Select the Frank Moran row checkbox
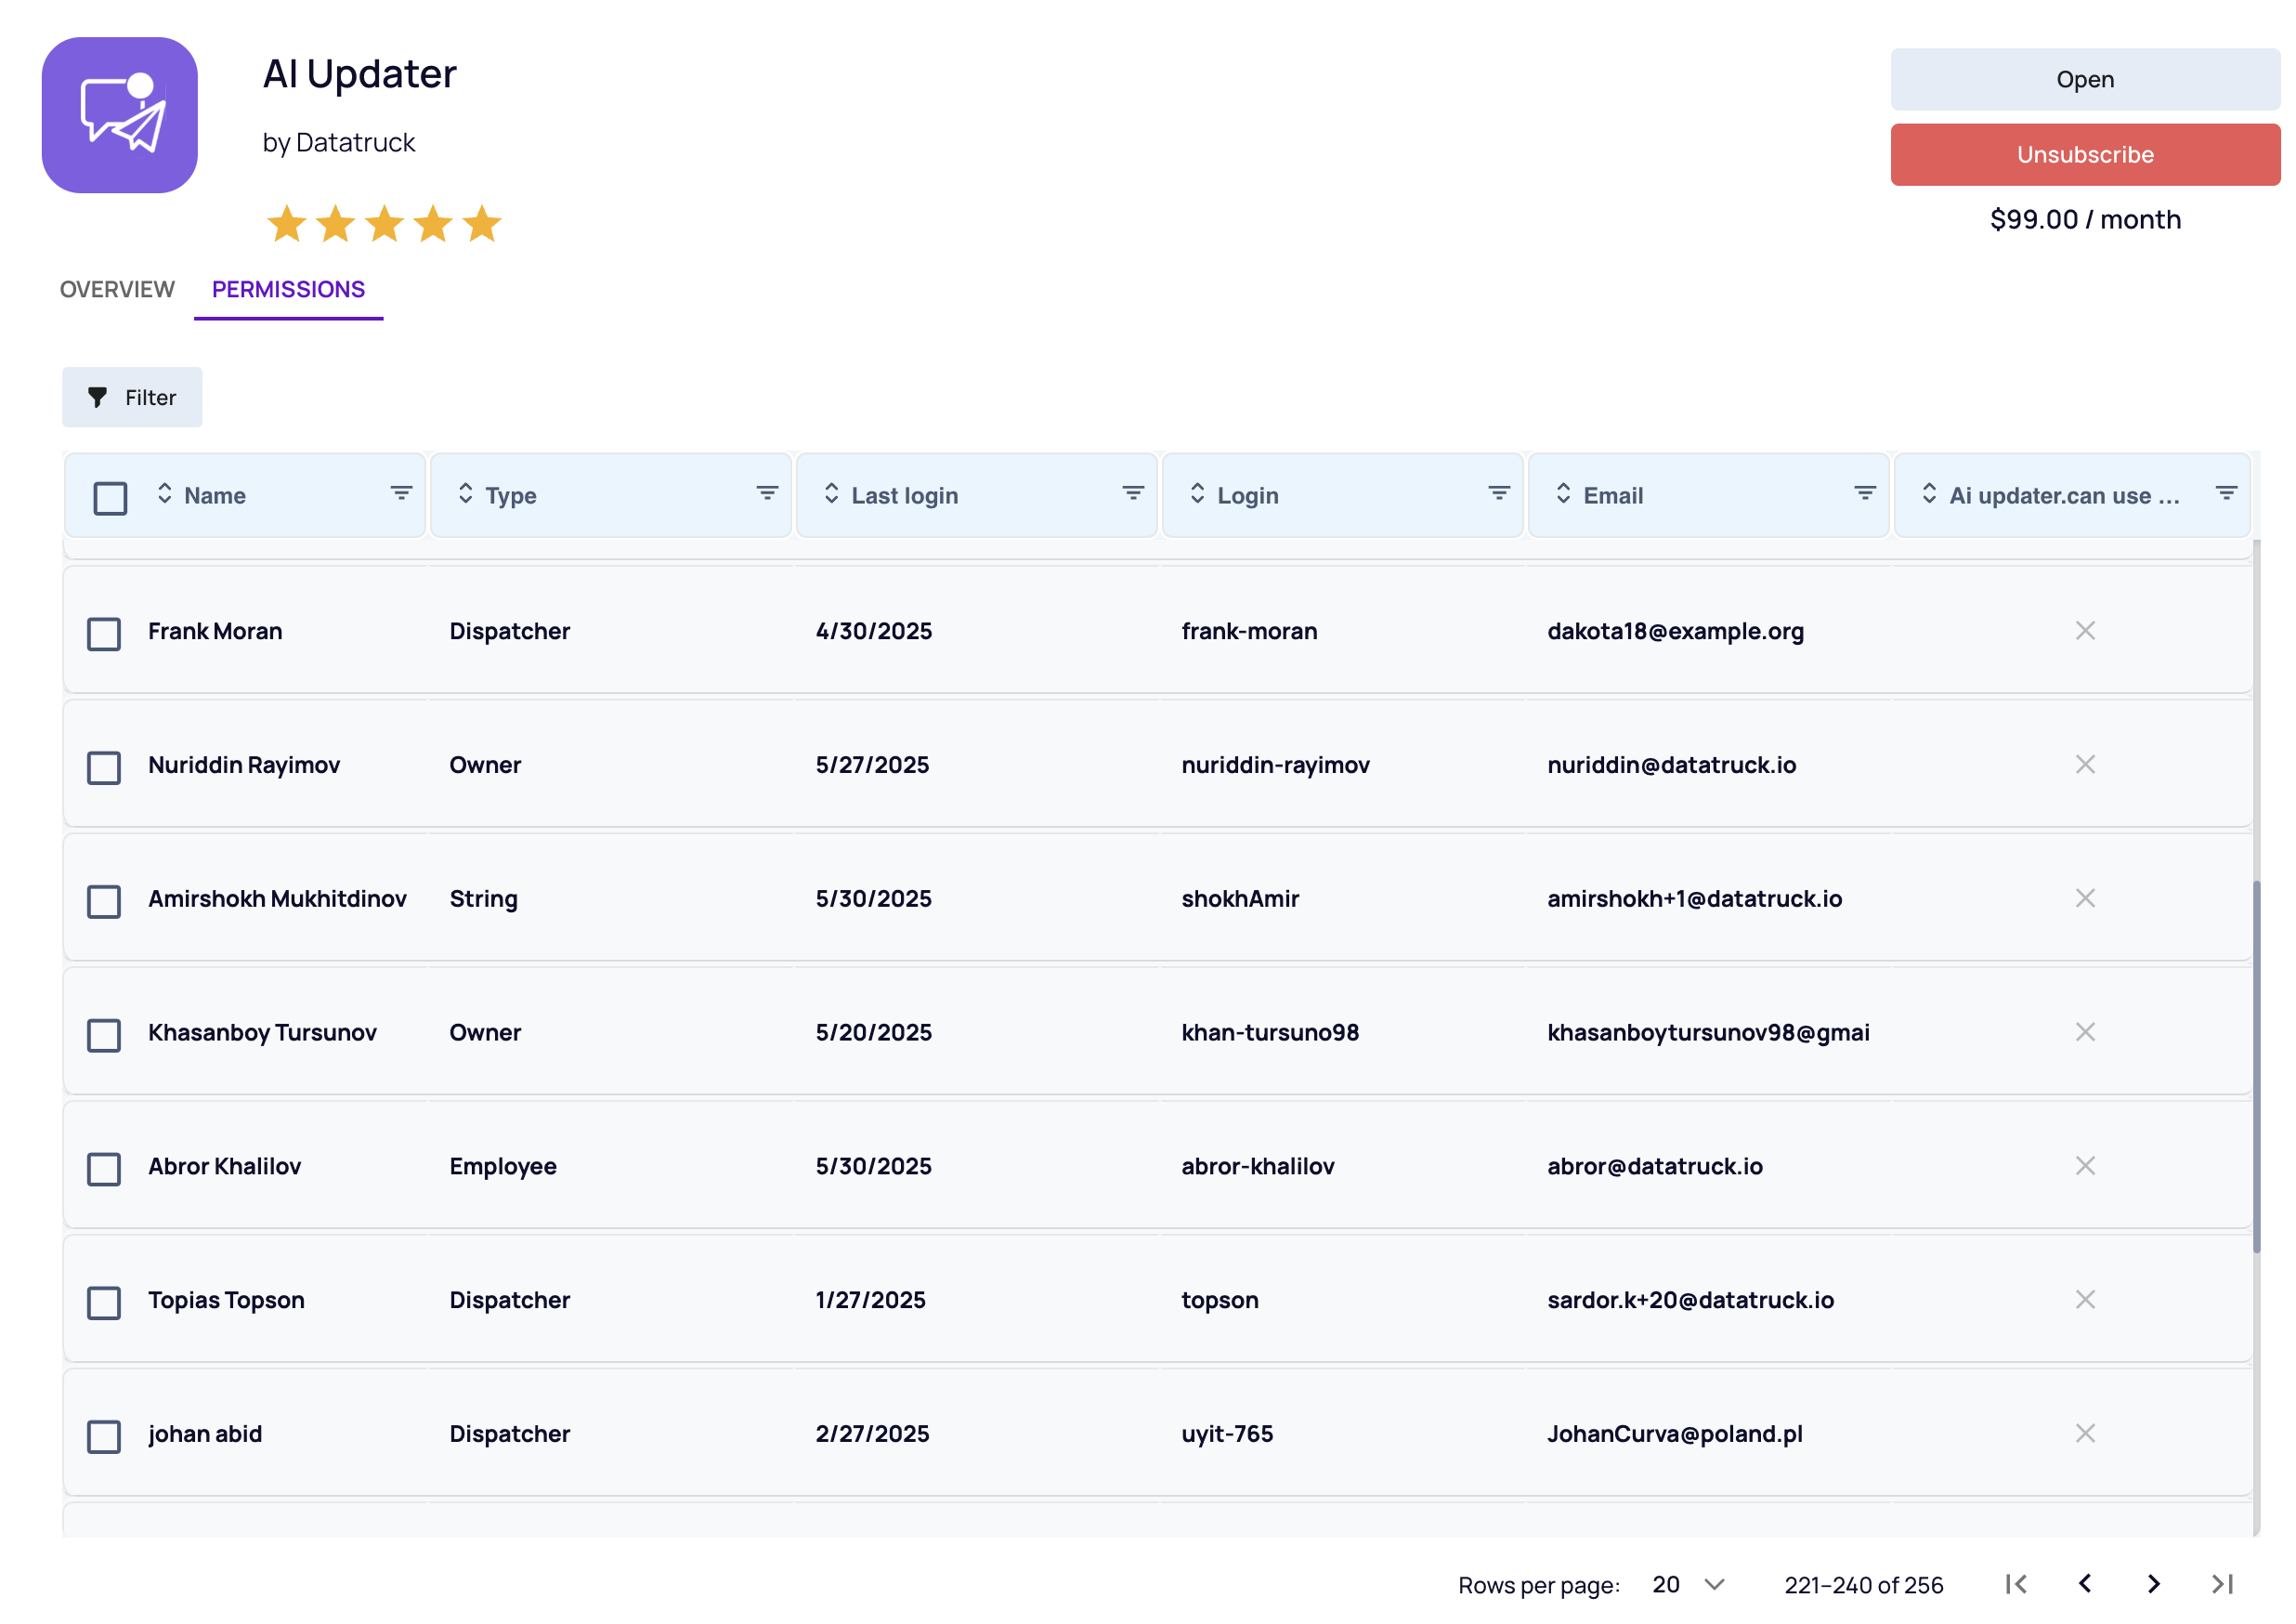Viewport: 2296px width, 1624px height. pyautogui.click(x=104, y=633)
